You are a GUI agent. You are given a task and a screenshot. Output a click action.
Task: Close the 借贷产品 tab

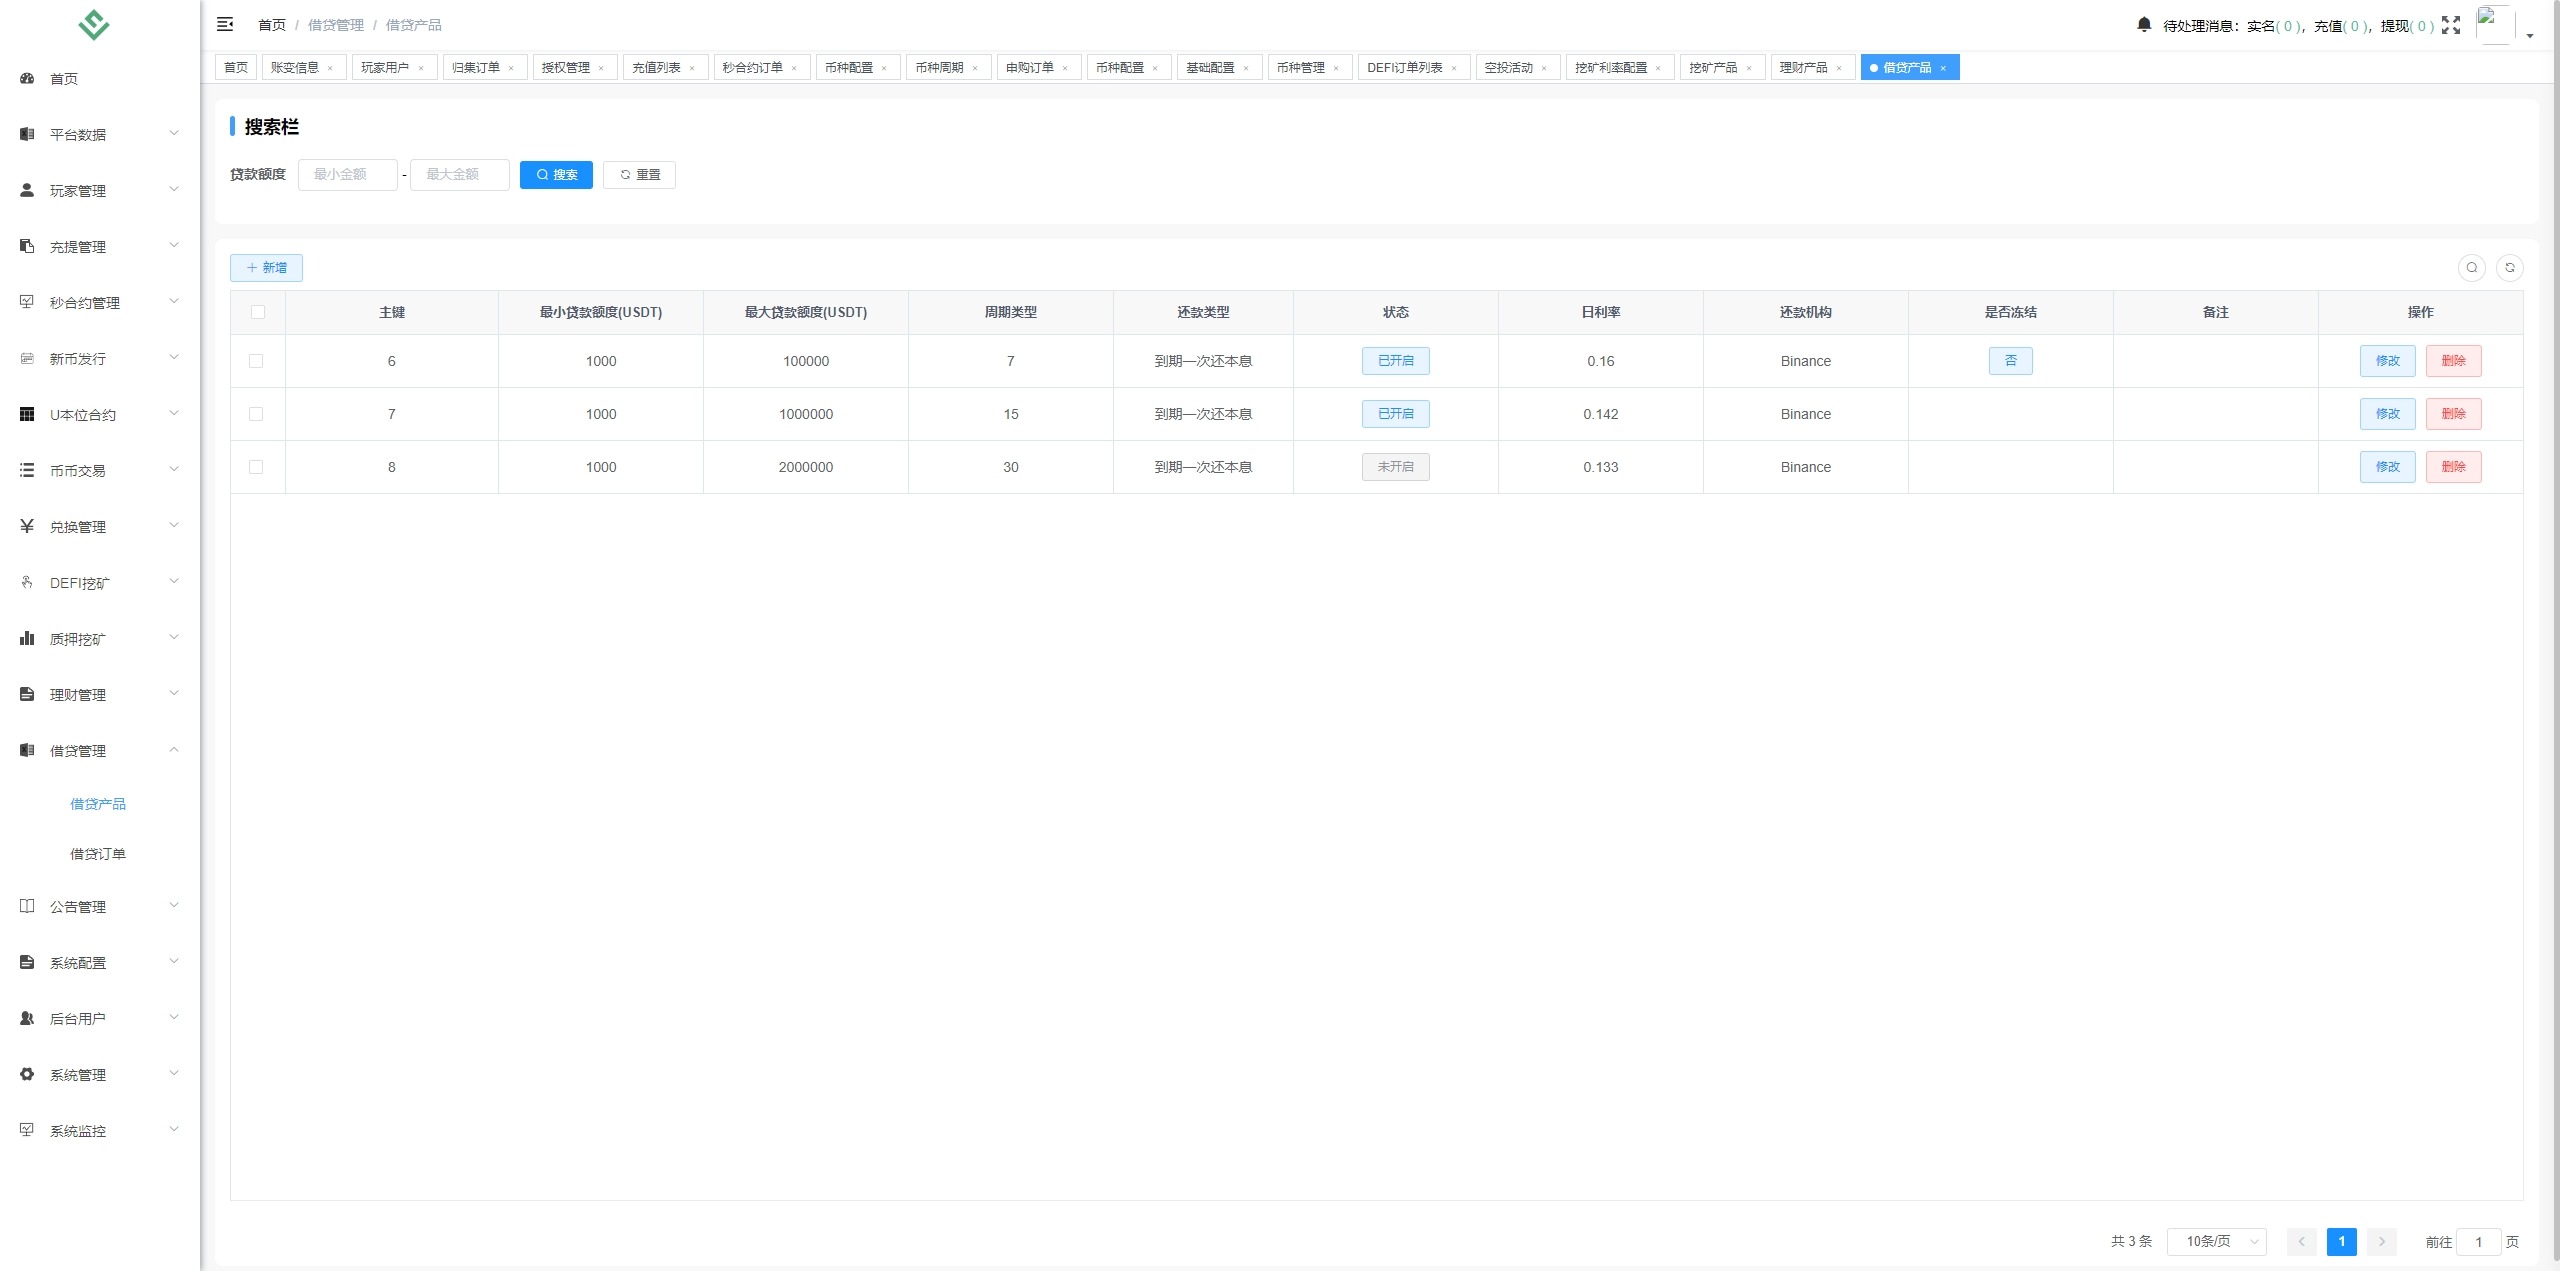pos(1943,68)
